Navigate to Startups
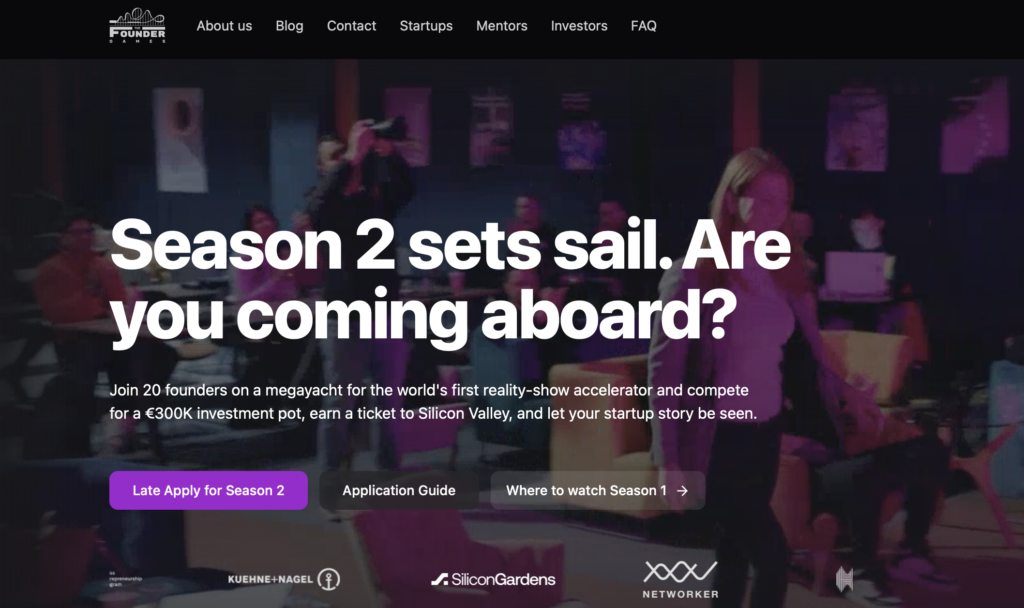The width and height of the screenshot is (1024, 608). [x=426, y=26]
